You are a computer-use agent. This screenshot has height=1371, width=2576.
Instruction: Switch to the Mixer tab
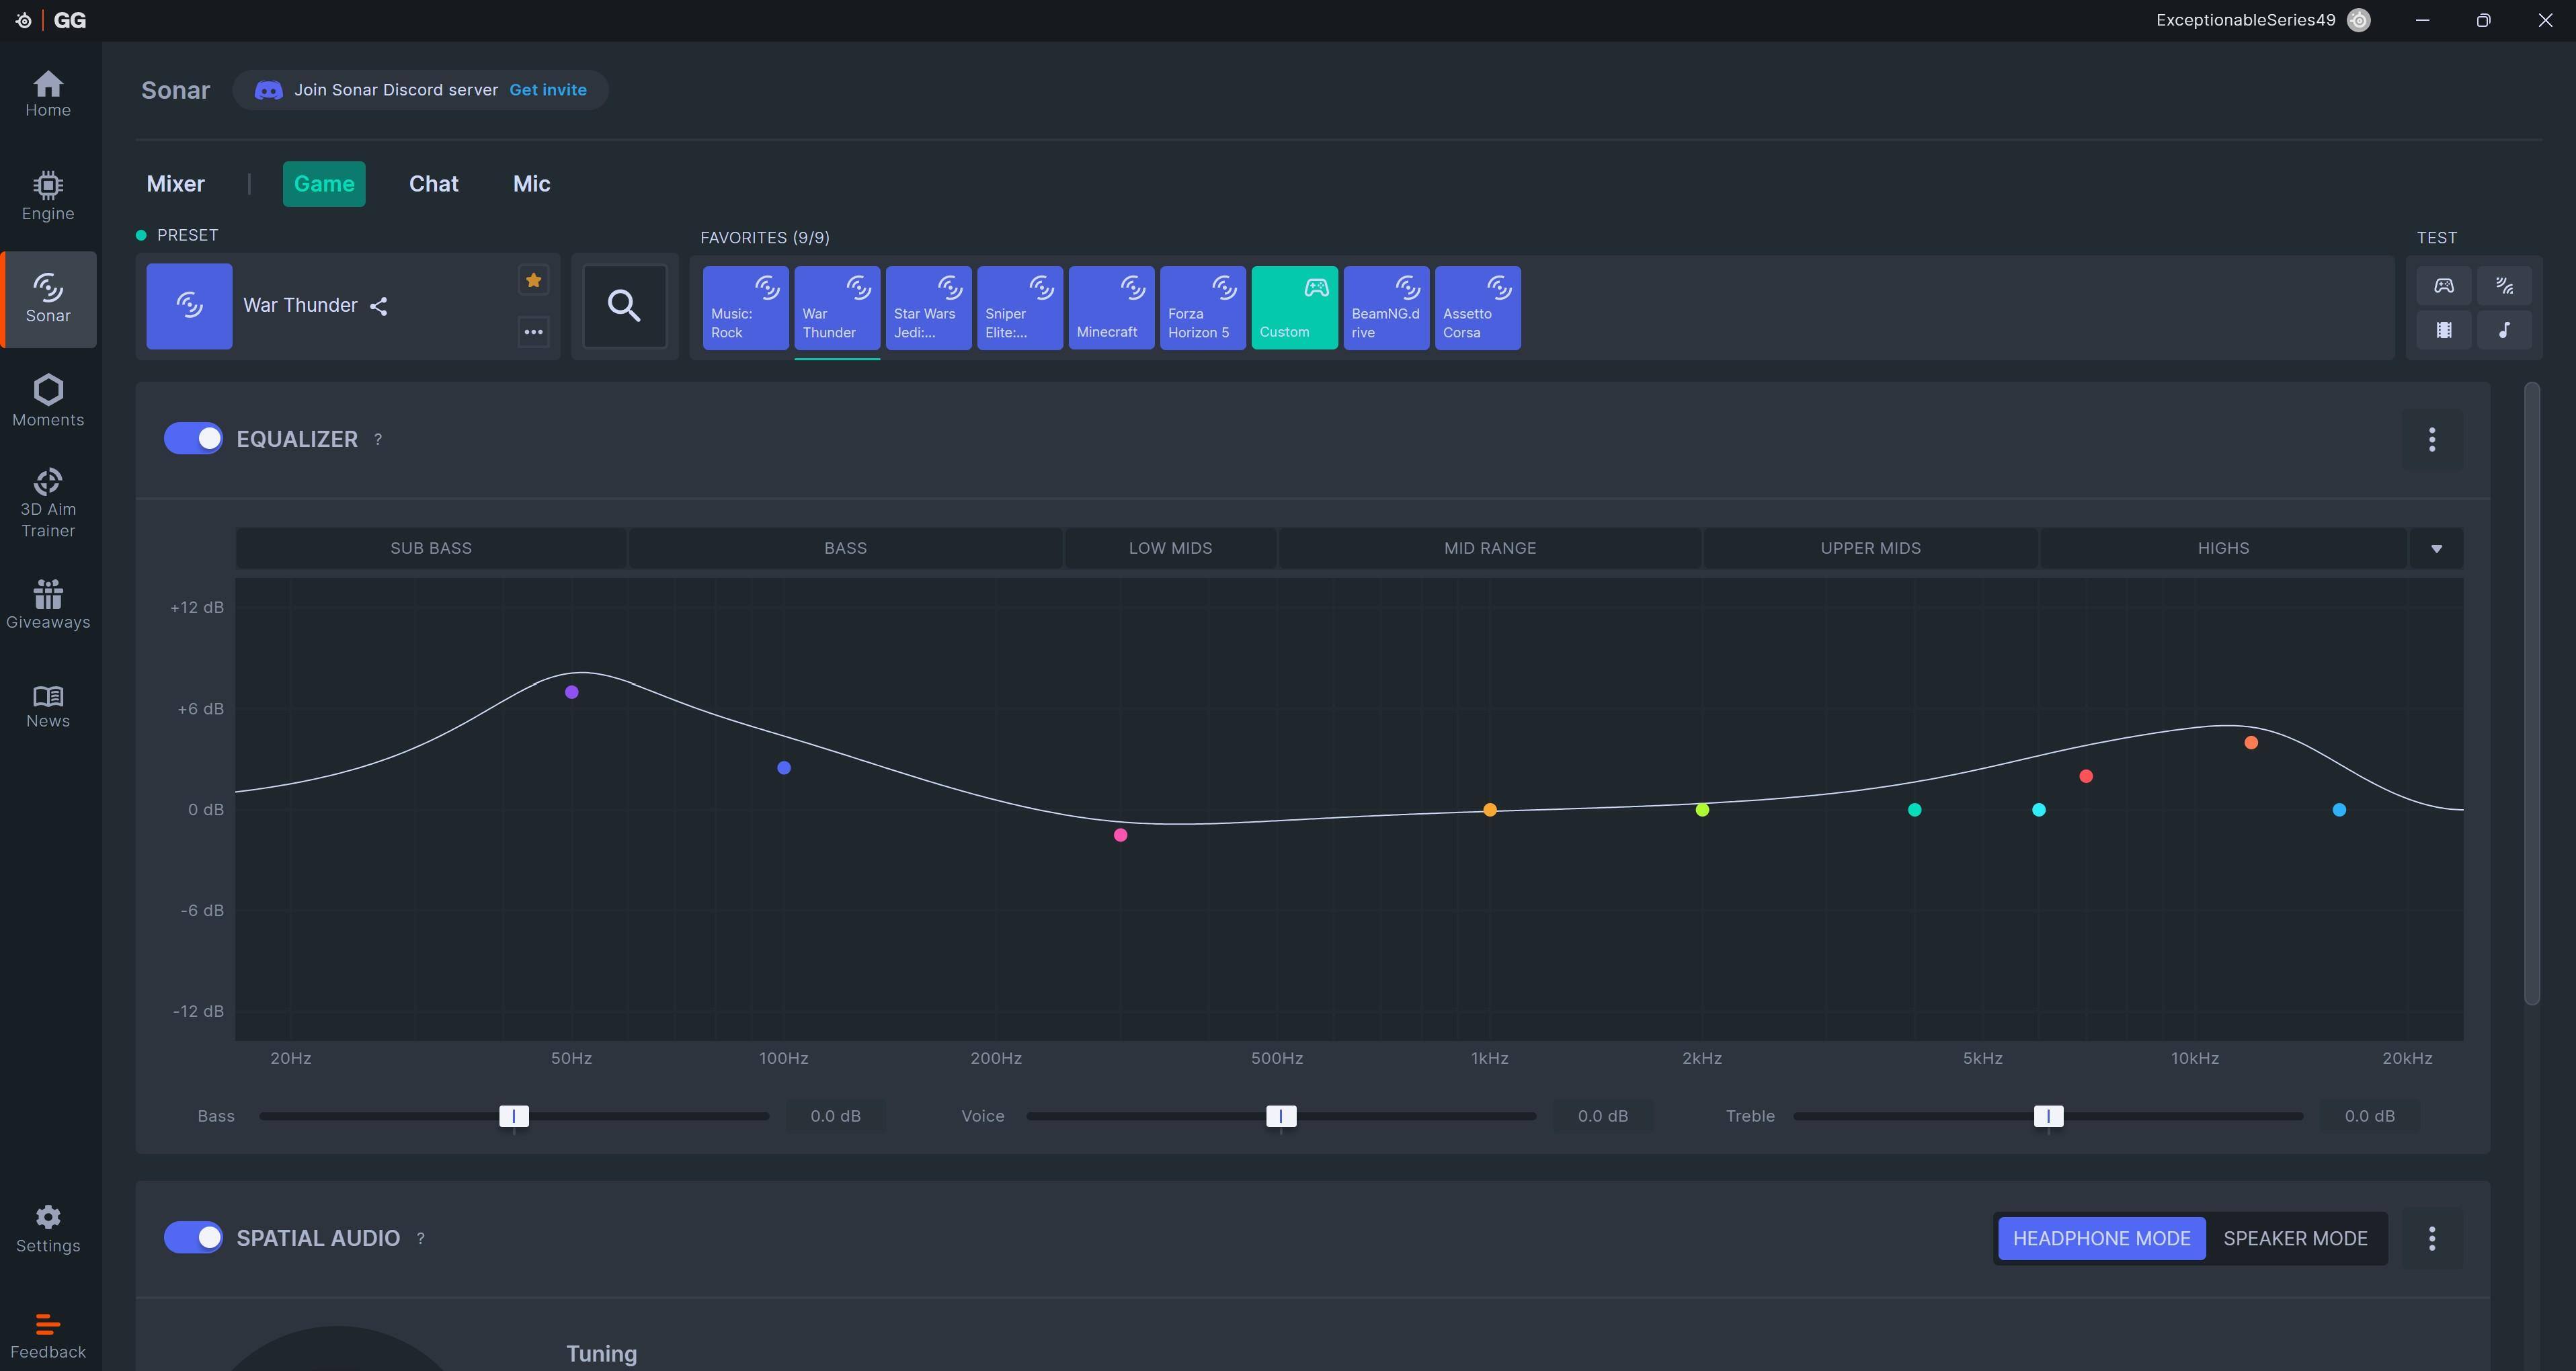pyautogui.click(x=176, y=184)
